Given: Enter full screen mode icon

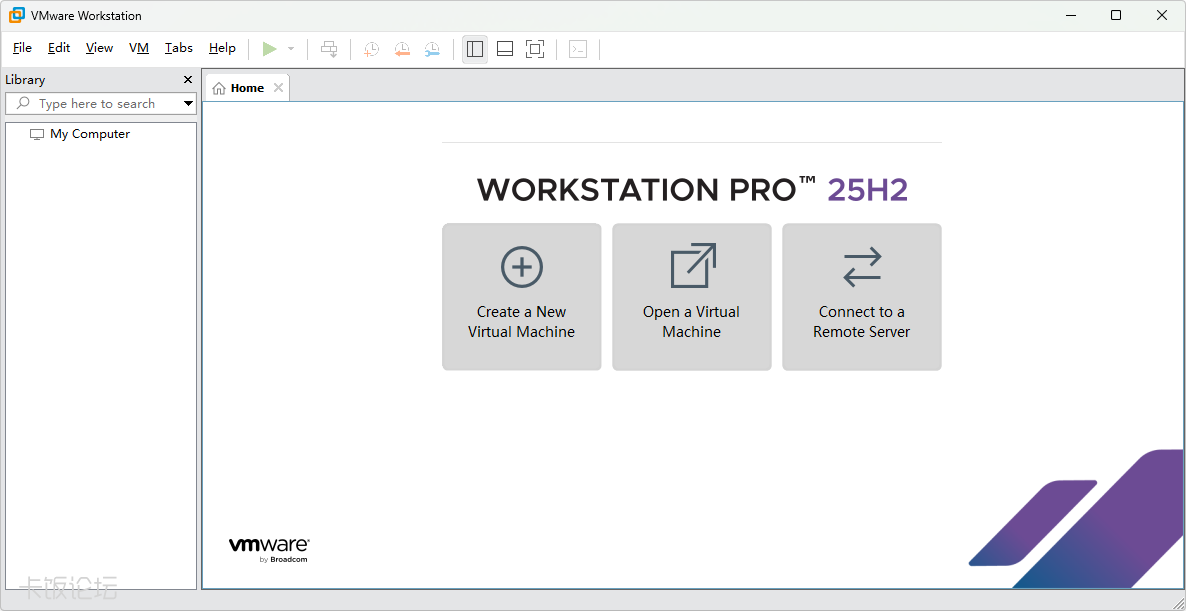Looking at the screenshot, I should click(535, 49).
